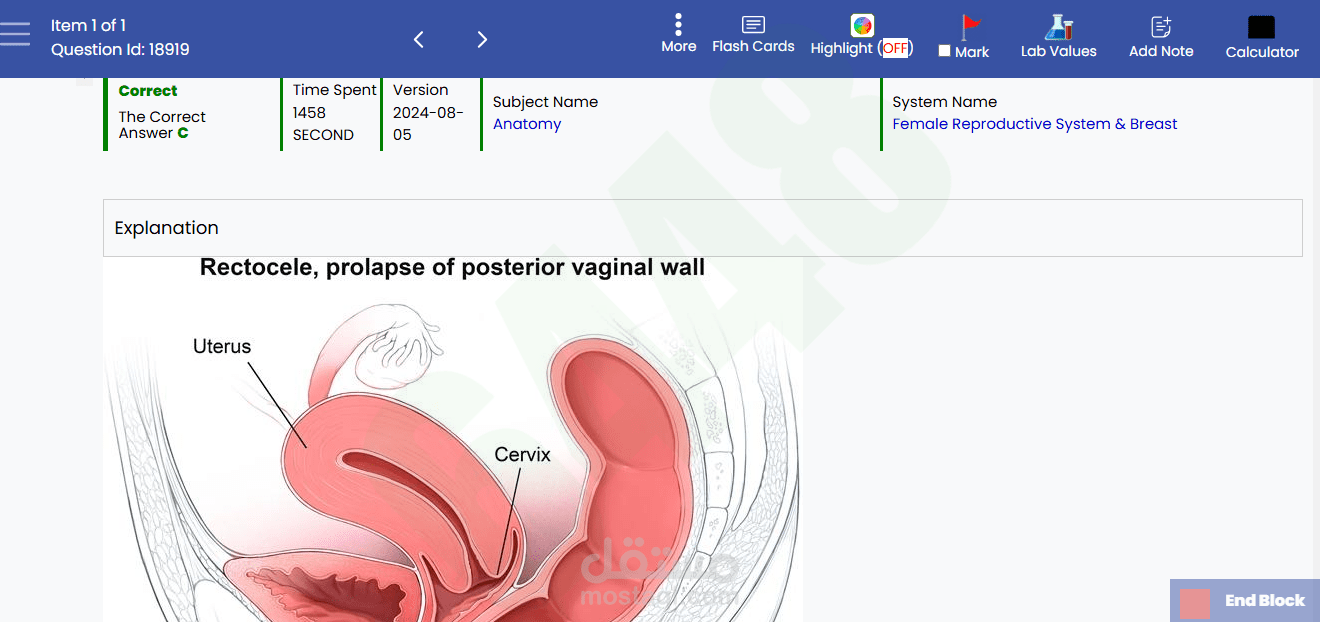Click the End Block button

[x=1245, y=600]
